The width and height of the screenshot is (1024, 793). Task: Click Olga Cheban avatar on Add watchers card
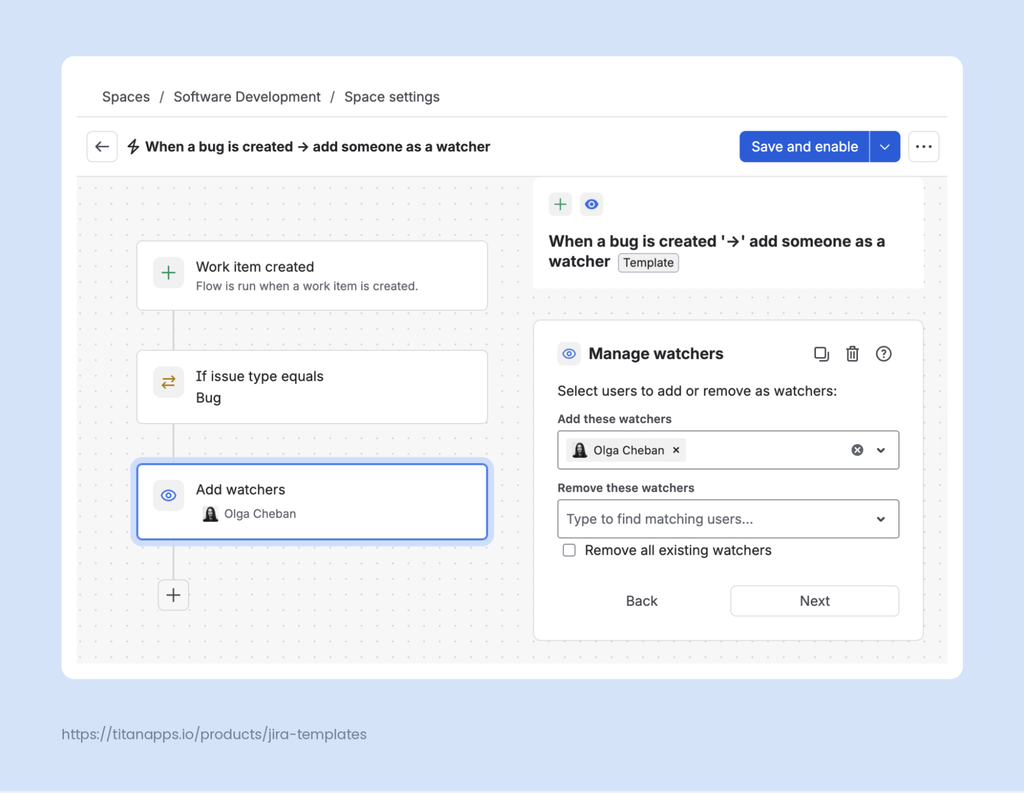tap(210, 514)
